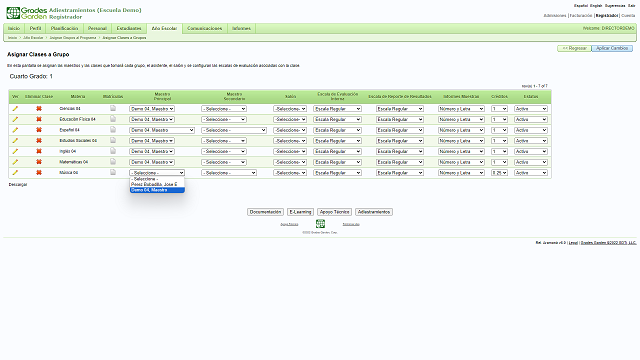Image resolution: width=640 pixels, height=360 pixels.
Task: Open the Cuenta link
Action: tap(628, 16)
